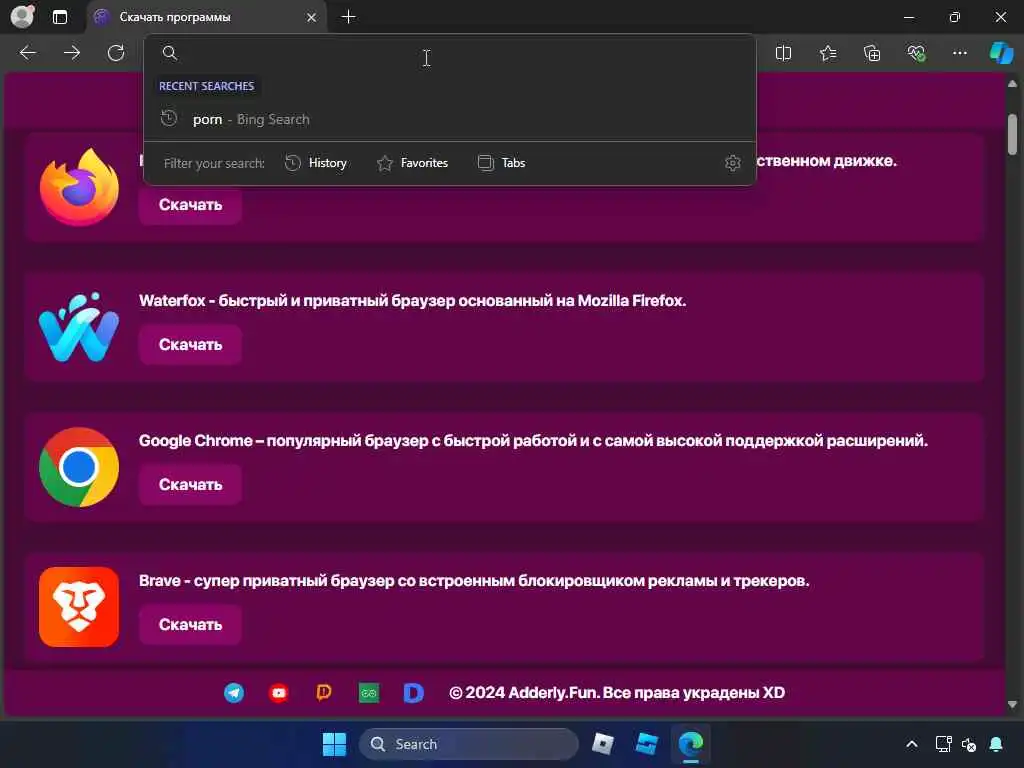Open the YouTube link in footer
This screenshot has width=1024, height=768.
click(279, 693)
